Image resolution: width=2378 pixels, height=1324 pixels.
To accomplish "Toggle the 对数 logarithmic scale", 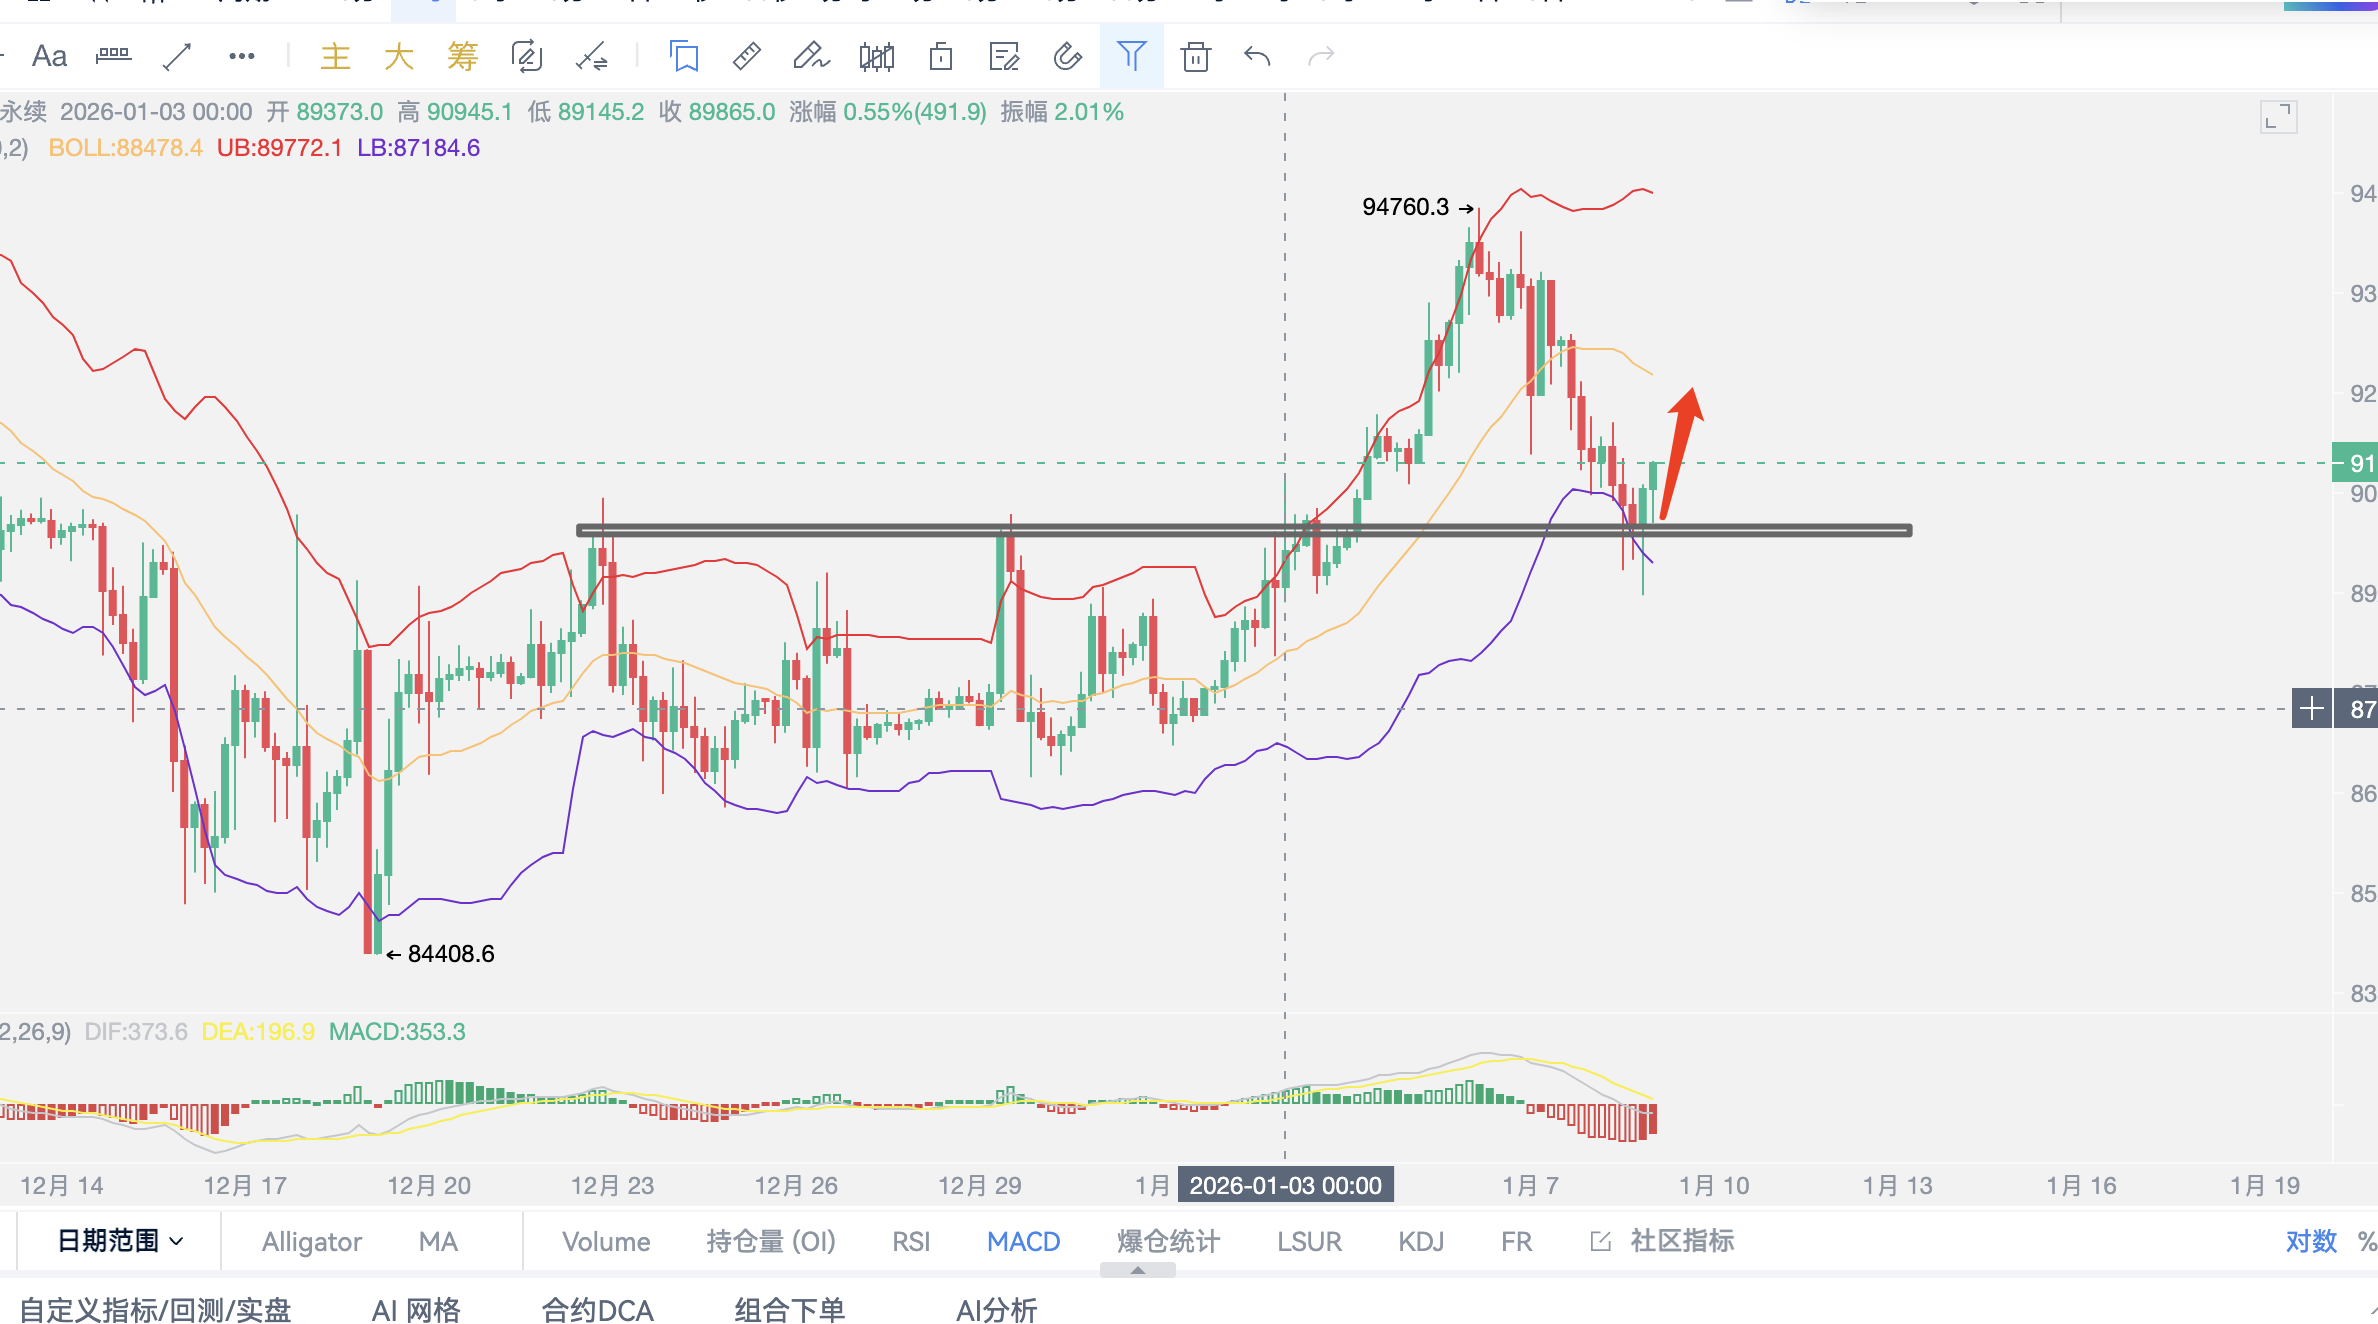I will tap(2310, 1241).
